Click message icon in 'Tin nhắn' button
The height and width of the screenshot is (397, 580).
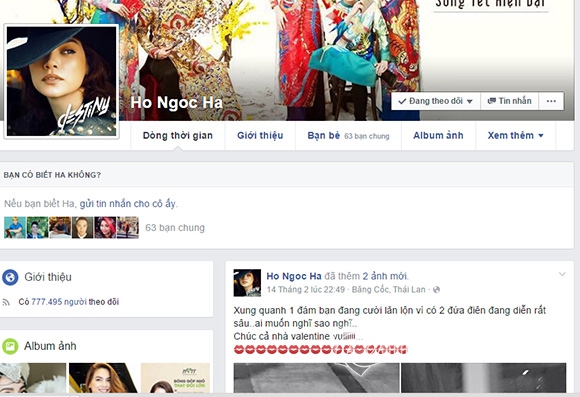click(x=492, y=101)
